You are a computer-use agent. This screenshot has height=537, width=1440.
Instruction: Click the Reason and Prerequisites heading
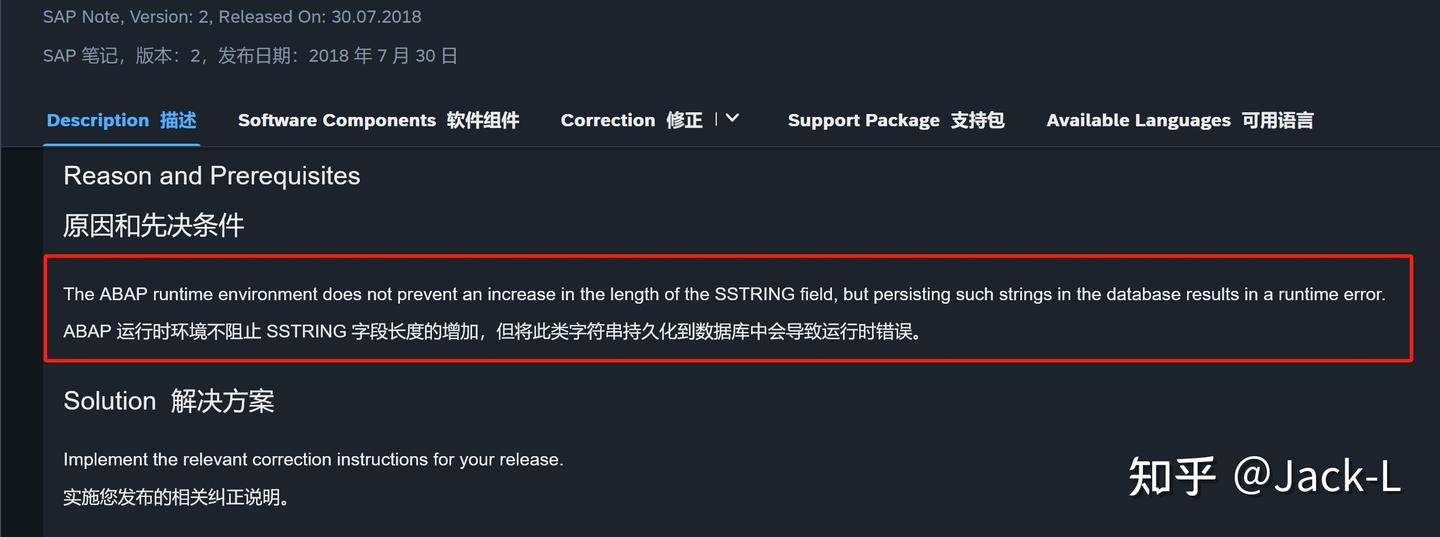click(211, 176)
